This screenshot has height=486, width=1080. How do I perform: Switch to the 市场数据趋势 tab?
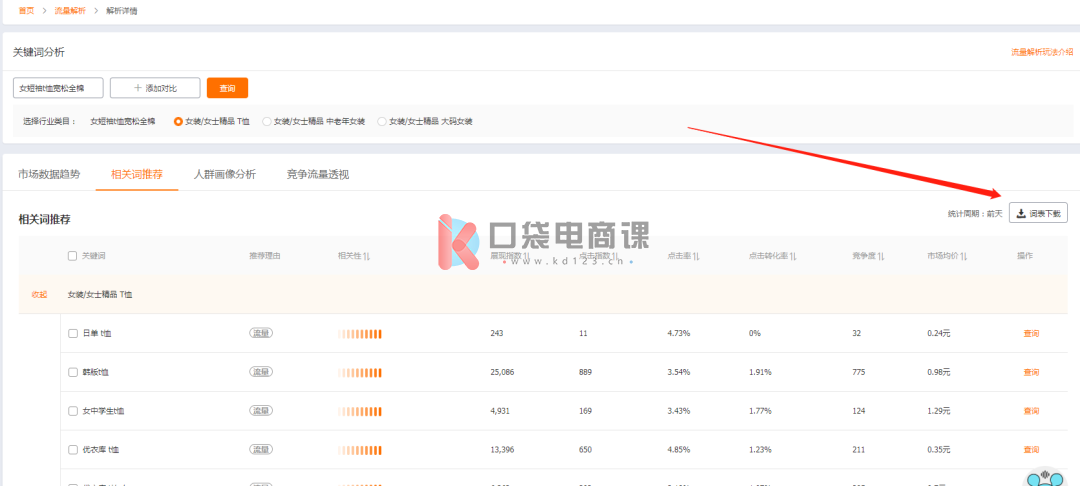pos(49,174)
